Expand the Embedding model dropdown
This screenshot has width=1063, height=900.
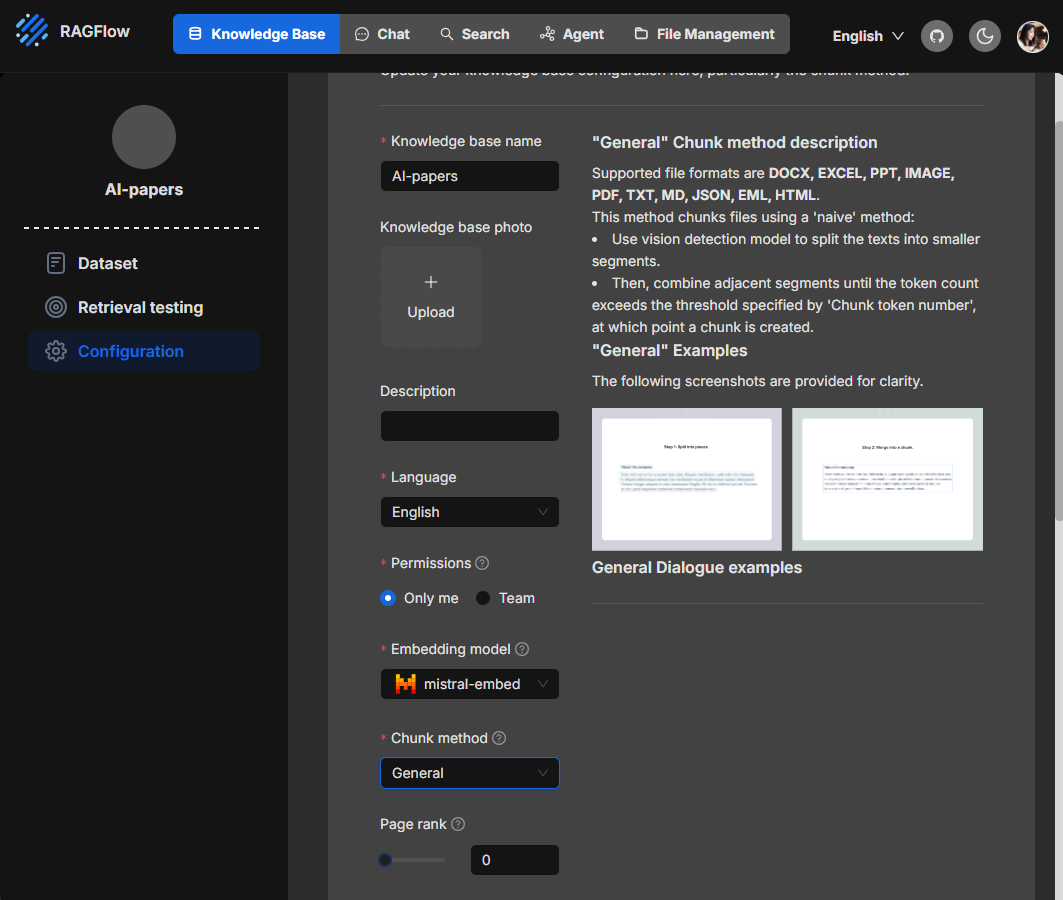469,684
